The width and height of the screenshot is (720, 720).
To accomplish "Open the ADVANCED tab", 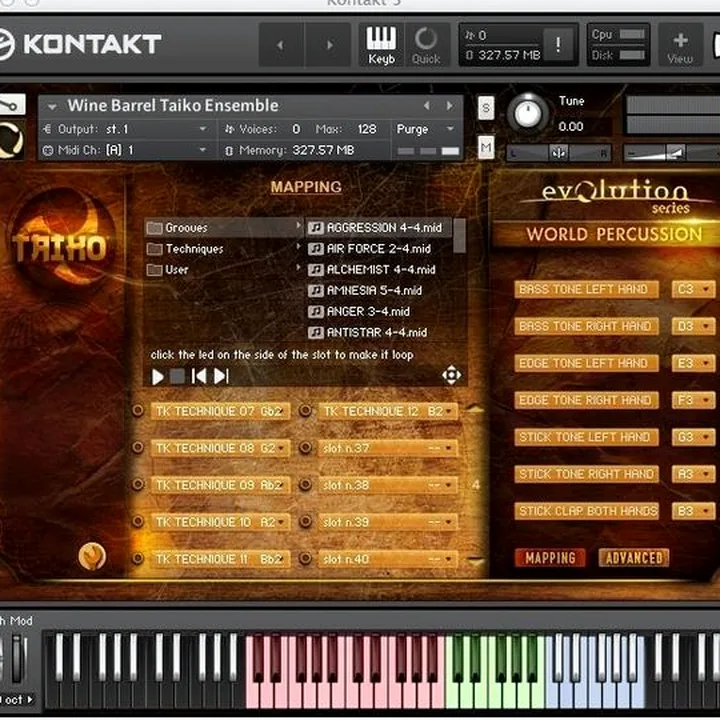I will click(x=634, y=558).
